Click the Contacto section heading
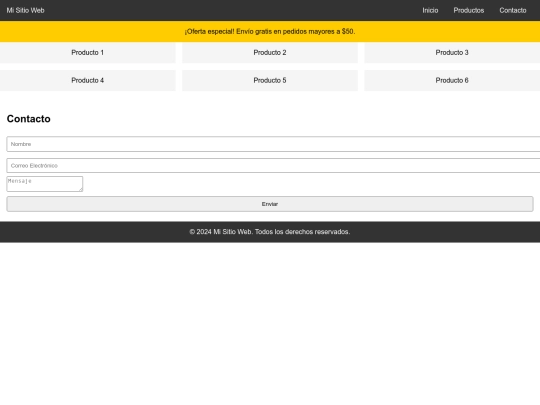This screenshot has height=405, width=540. pos(29,119)
